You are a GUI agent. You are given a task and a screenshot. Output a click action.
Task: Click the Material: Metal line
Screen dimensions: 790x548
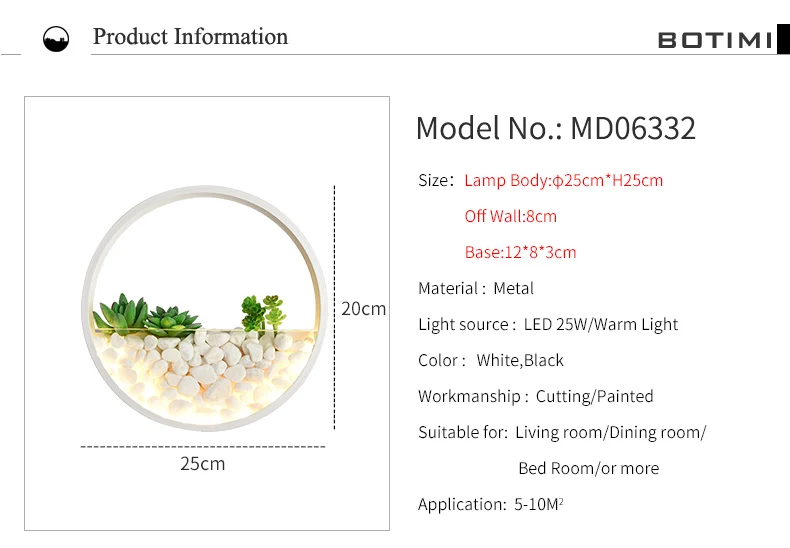tap(476, 288)
